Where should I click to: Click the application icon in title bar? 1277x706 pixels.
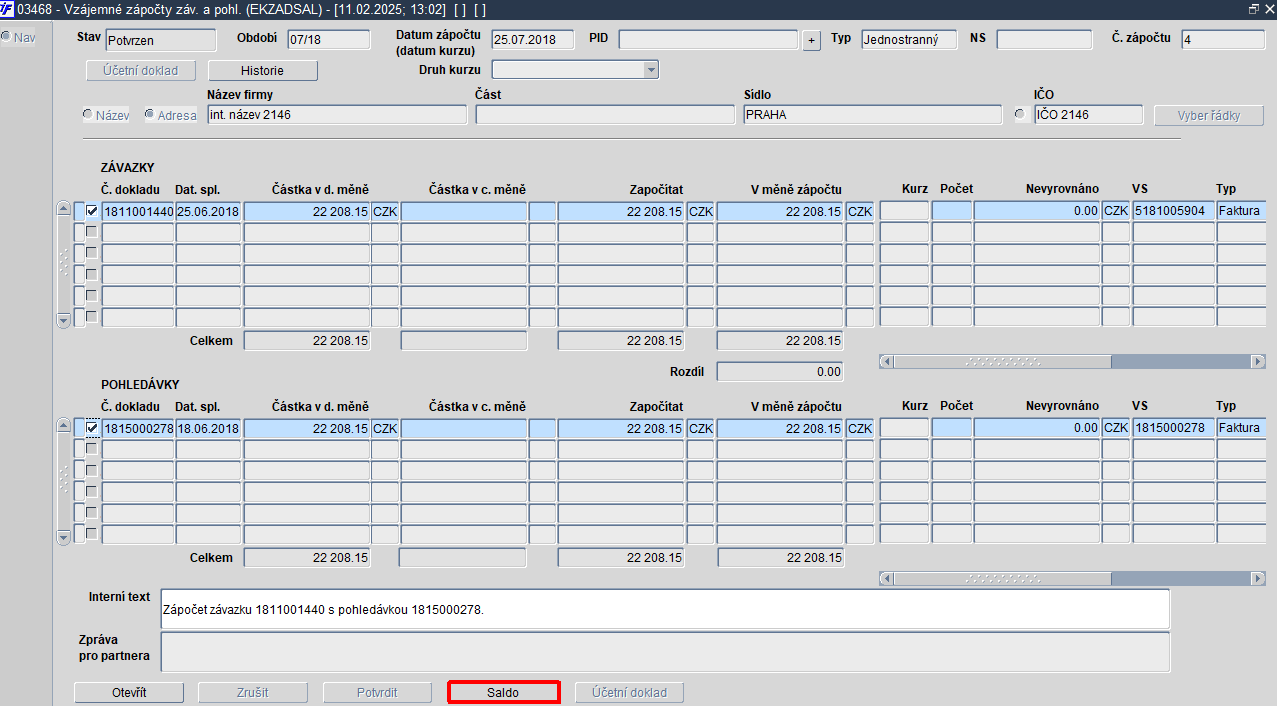click(8, 9)
